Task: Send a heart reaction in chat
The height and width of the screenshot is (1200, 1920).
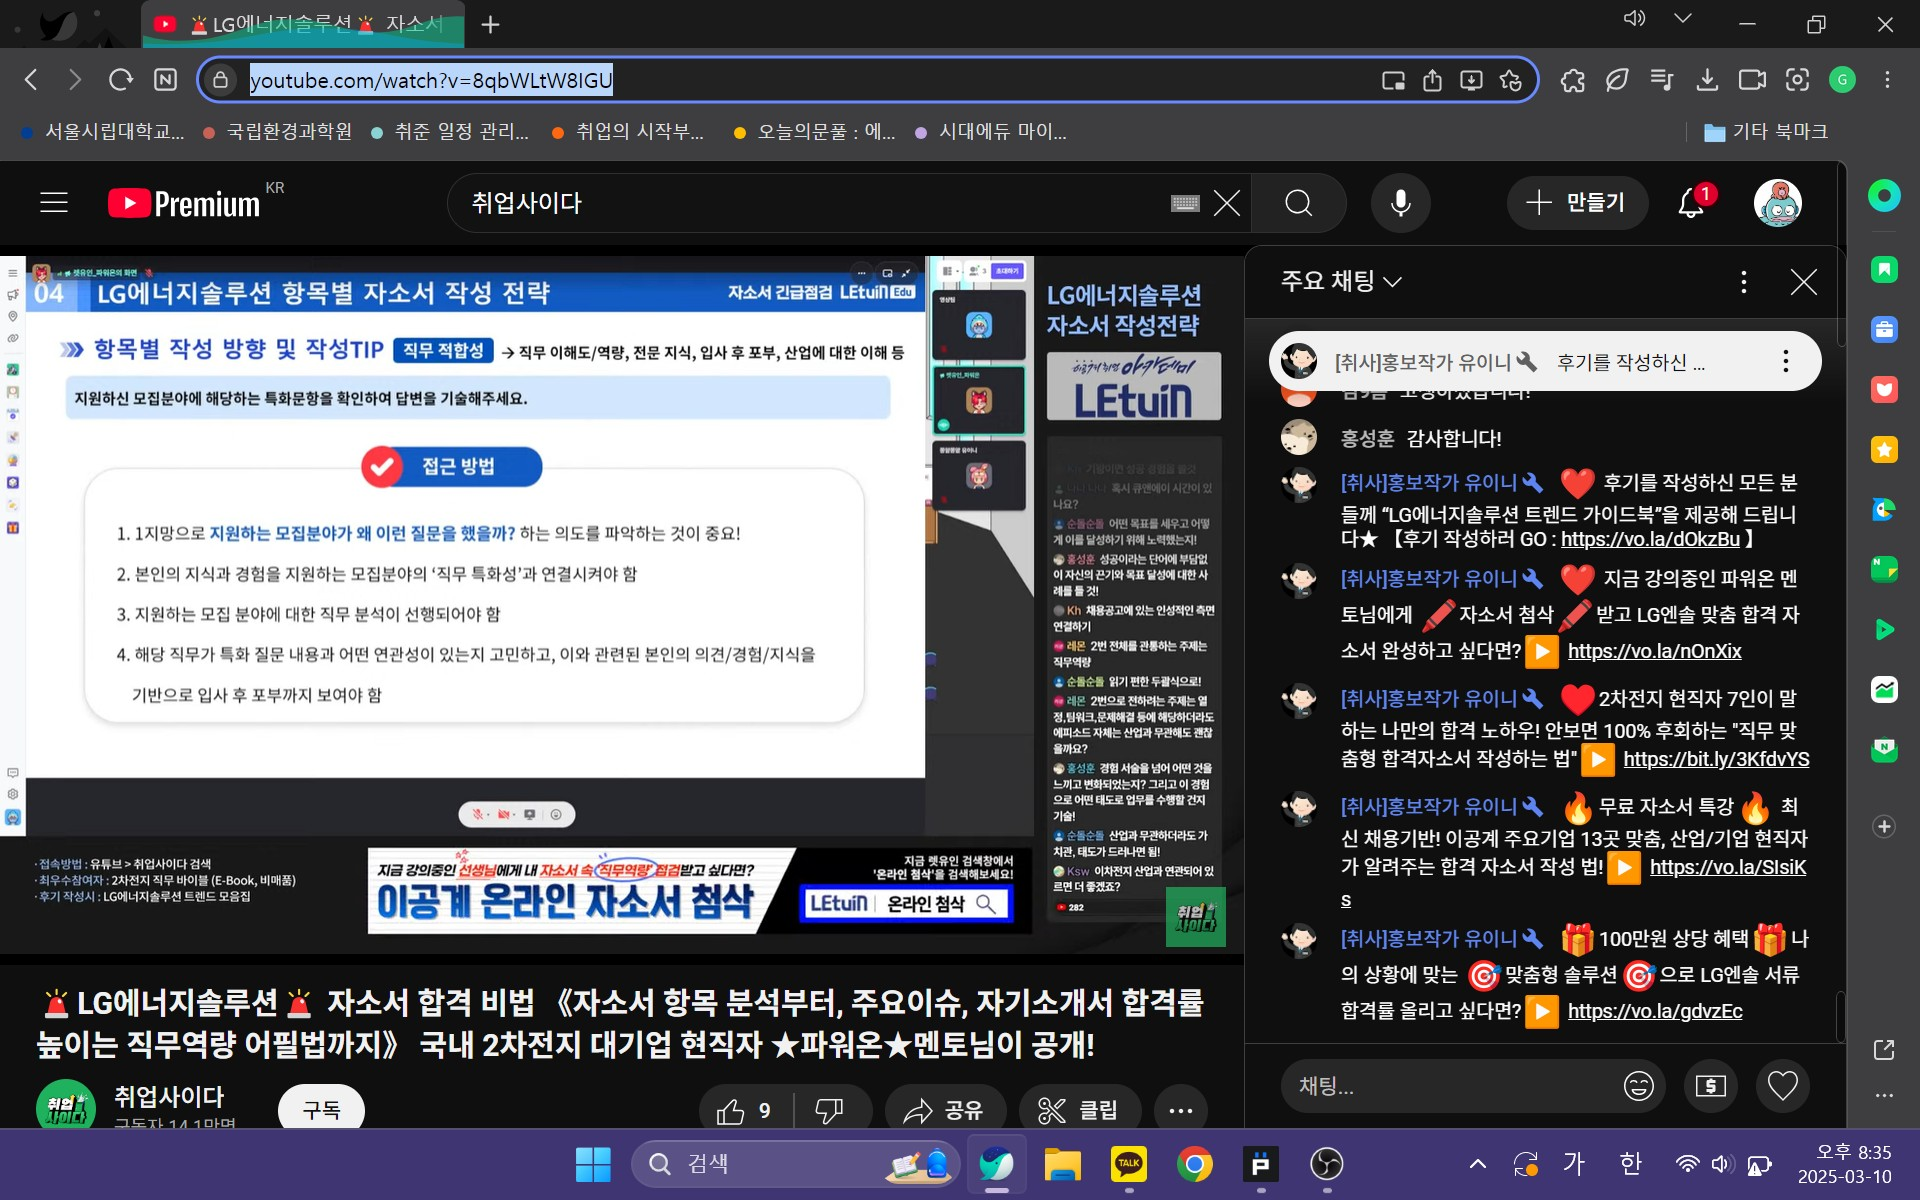Action: pos(1782,1085)
